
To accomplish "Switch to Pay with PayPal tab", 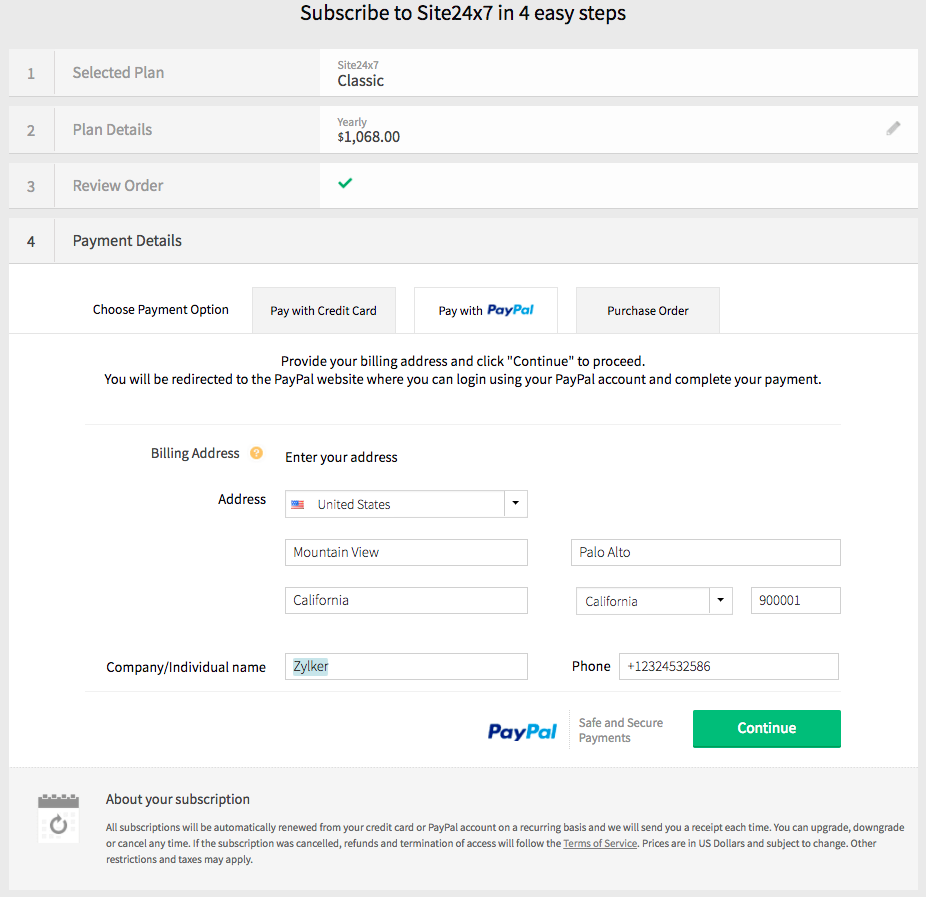I will [x=486, y=311].
